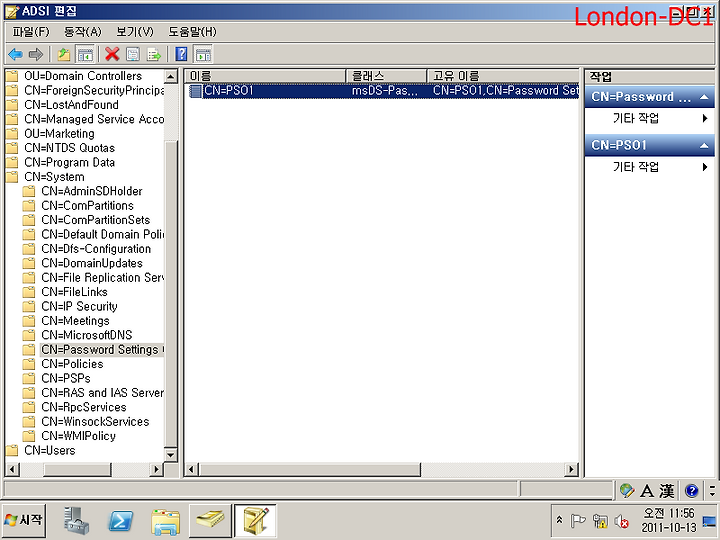Click Action Center flag tray icon
This screenshot has width=720, height=540.
click(x=578, y=521)
